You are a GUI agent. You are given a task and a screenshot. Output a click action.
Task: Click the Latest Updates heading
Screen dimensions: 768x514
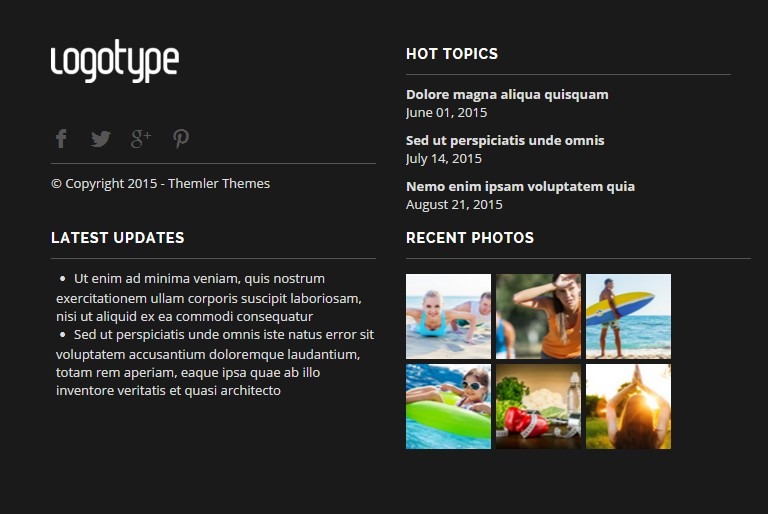[118, 238]
